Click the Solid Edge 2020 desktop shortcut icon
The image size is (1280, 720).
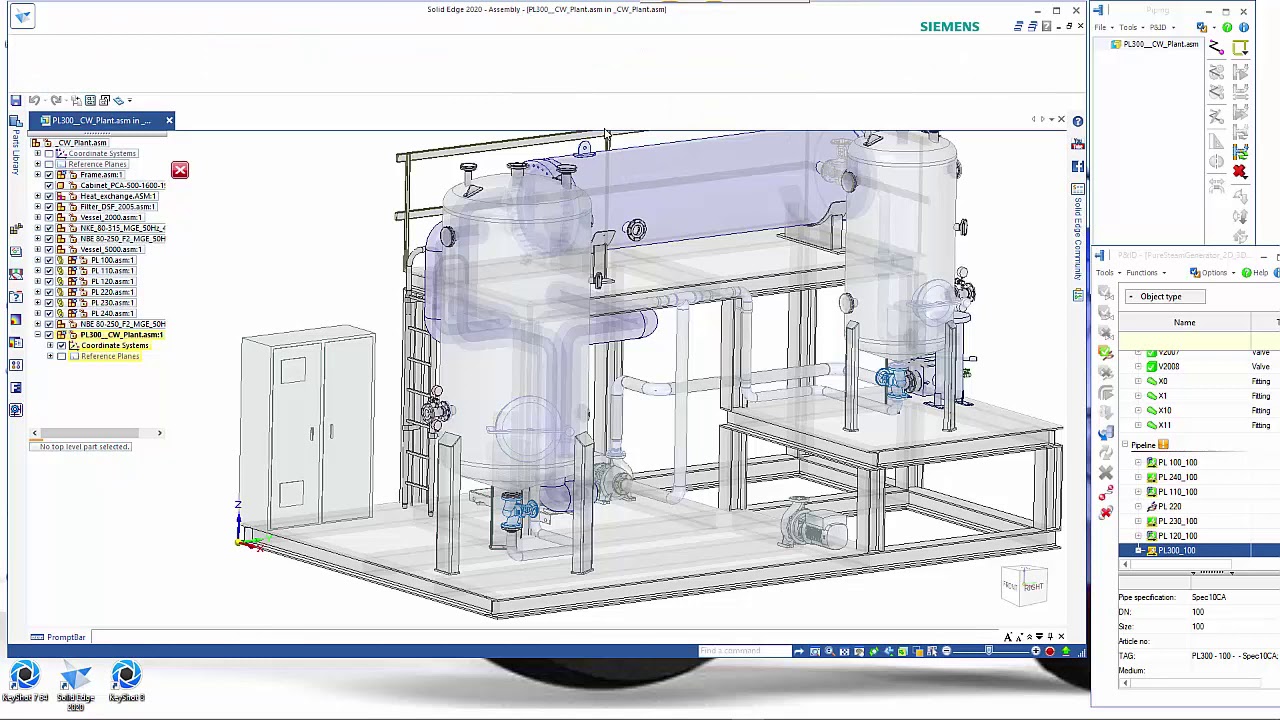[75, 684]
